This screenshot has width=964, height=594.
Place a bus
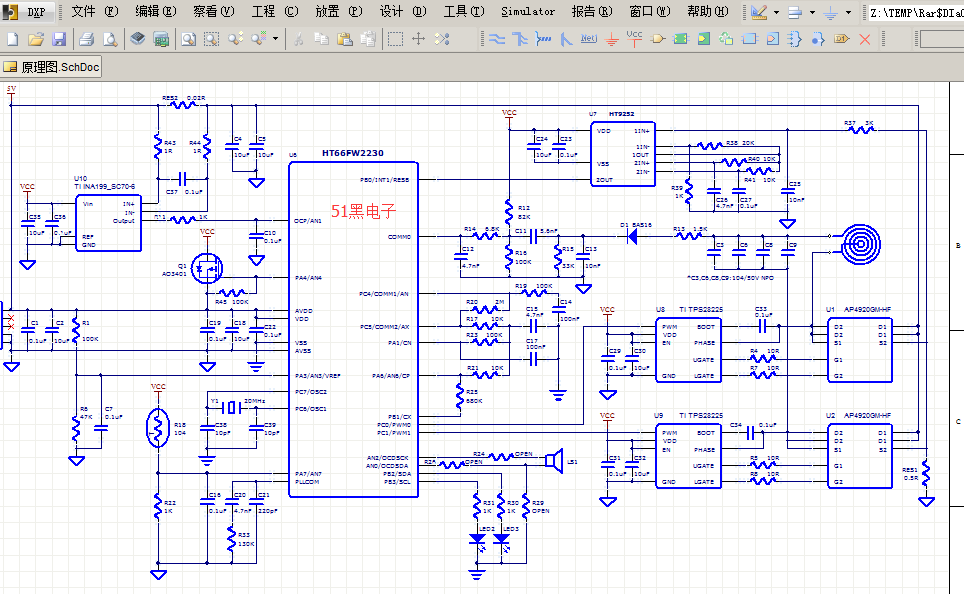[520, 39]
